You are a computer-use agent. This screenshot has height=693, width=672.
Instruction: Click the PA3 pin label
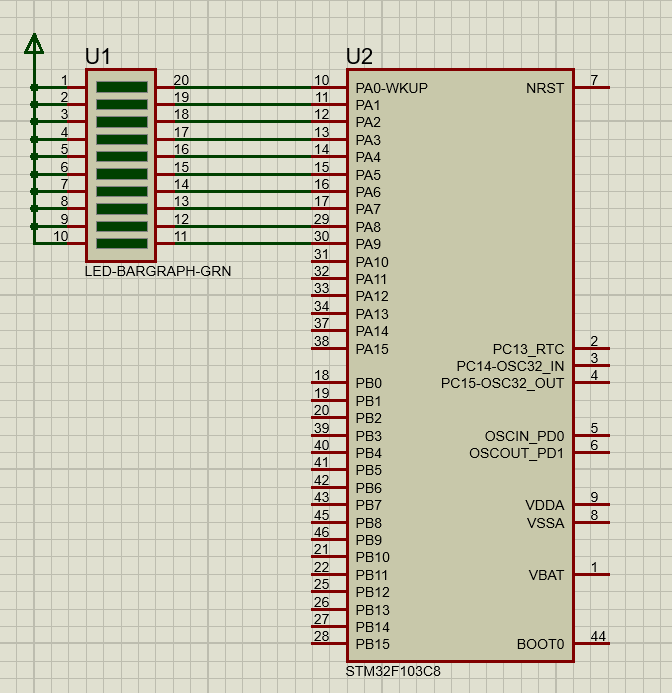[368, 140]
